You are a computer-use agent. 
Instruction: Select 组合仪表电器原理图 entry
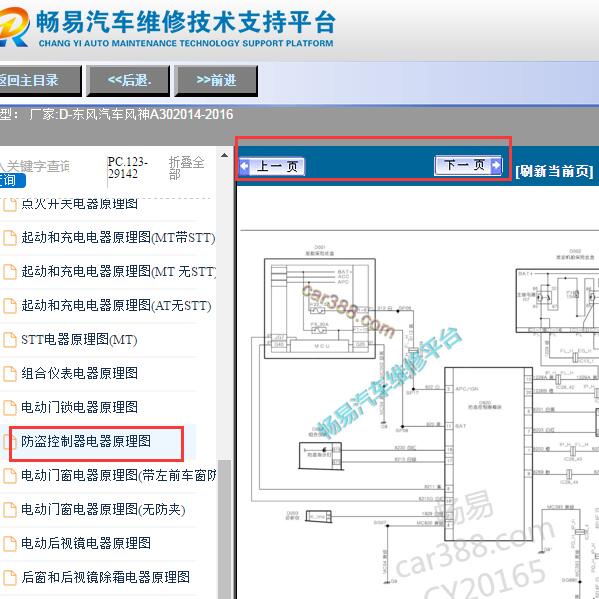click(79, 373)
